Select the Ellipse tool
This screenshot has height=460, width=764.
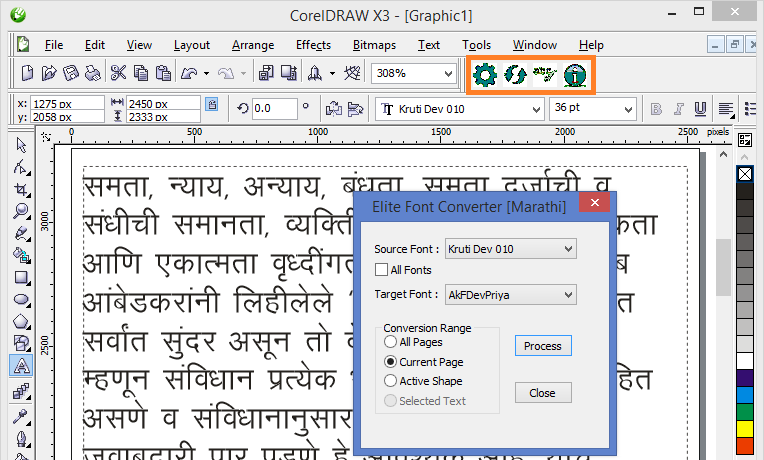click(x=21, y=300)
